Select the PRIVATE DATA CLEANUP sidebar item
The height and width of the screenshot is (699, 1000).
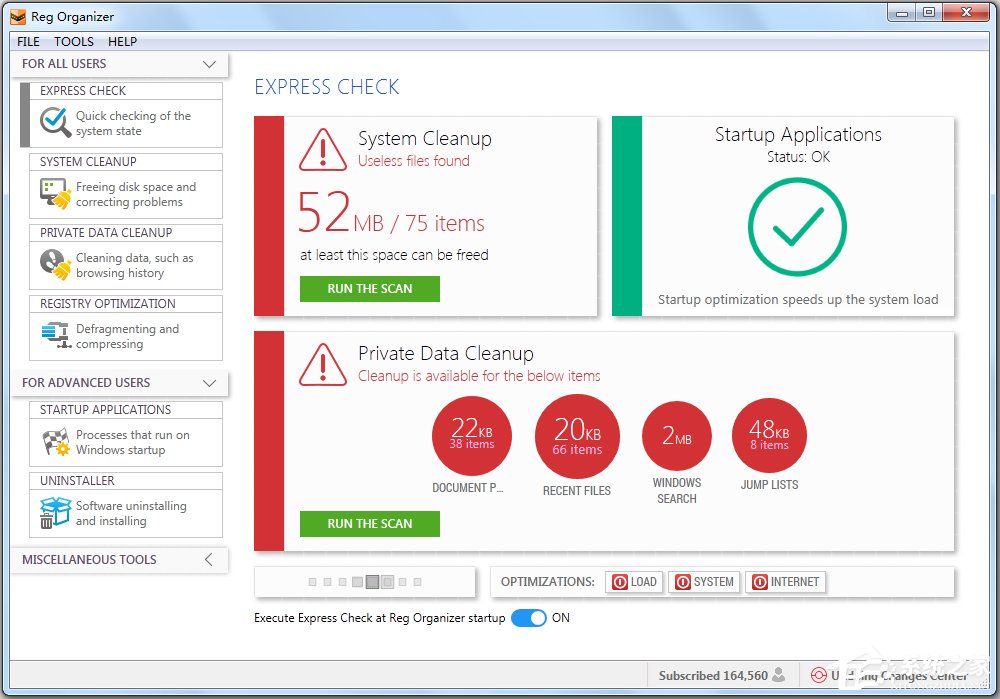pyautogui.click(x=126, y=256)
